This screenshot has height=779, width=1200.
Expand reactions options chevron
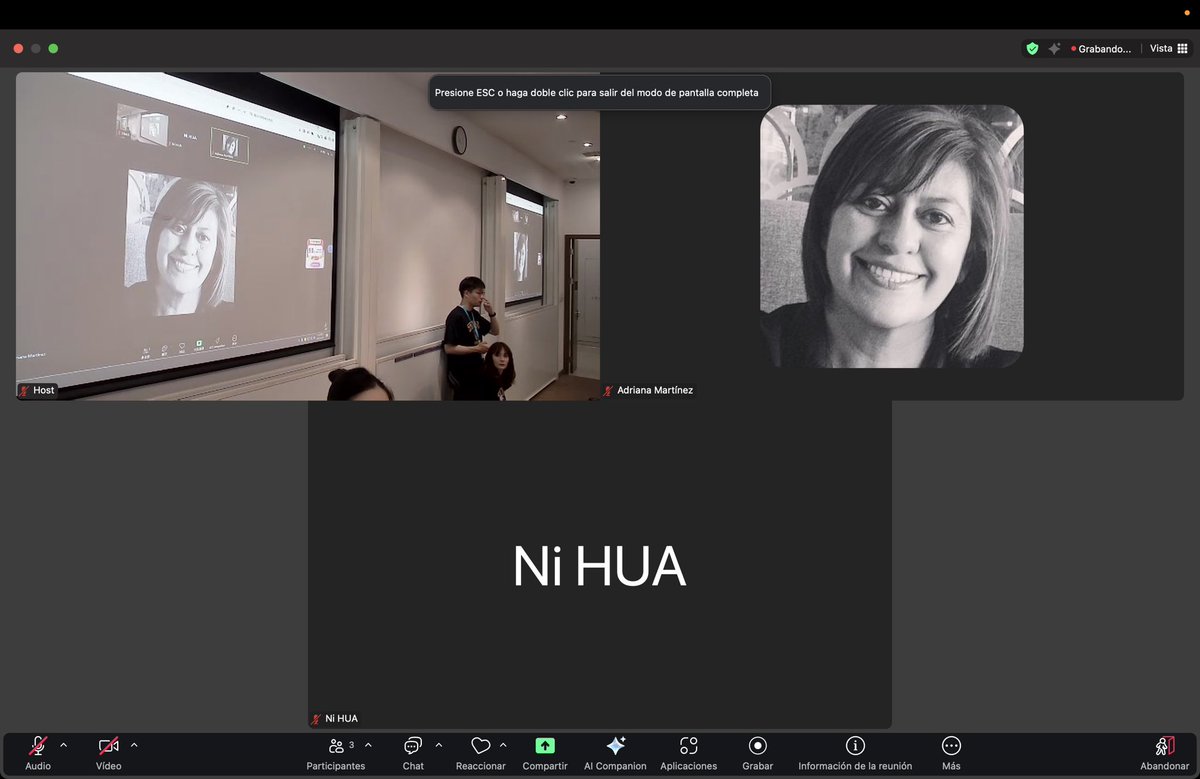tap(503, 745)
